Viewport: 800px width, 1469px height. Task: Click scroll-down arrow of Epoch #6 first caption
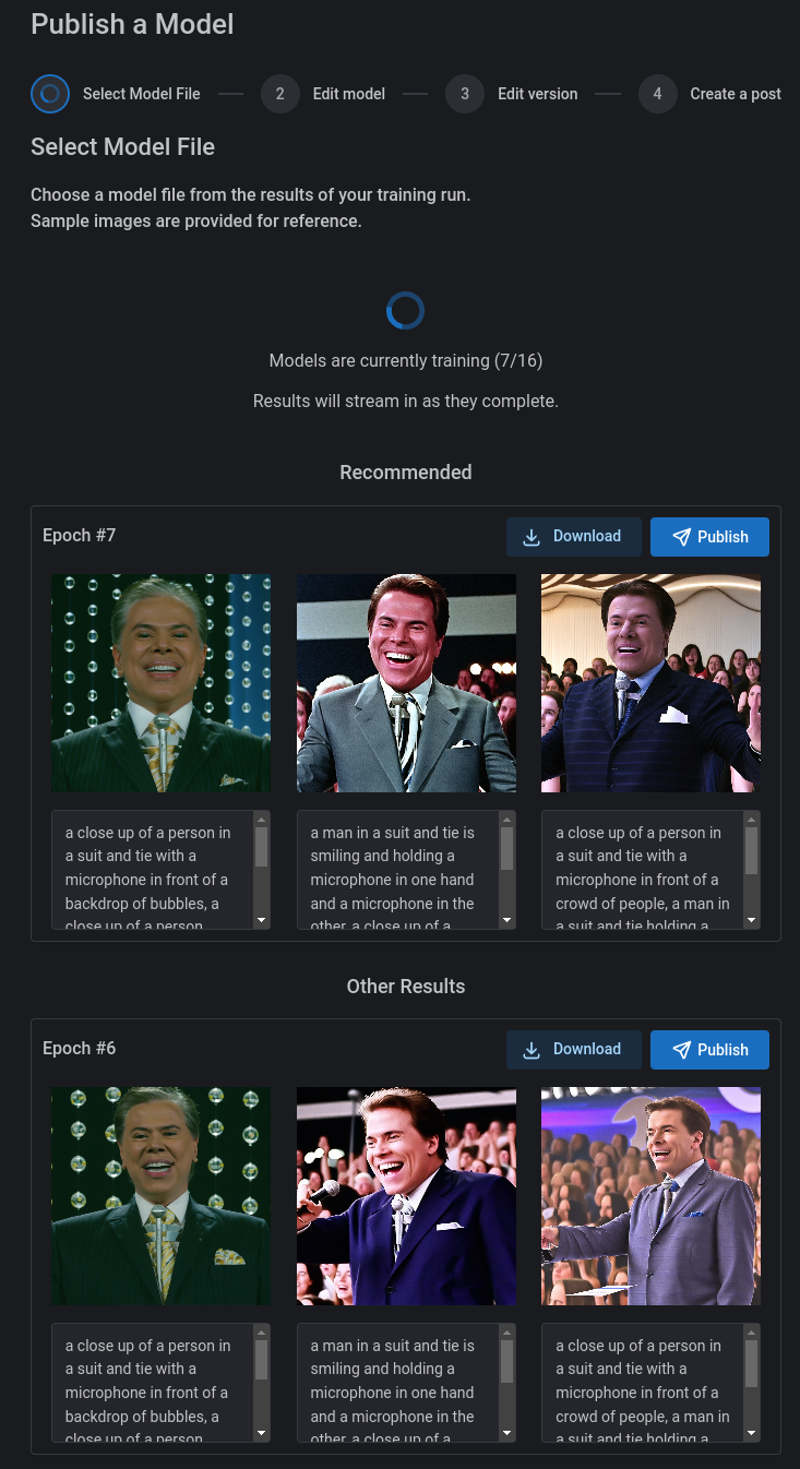pos(262,1433)
